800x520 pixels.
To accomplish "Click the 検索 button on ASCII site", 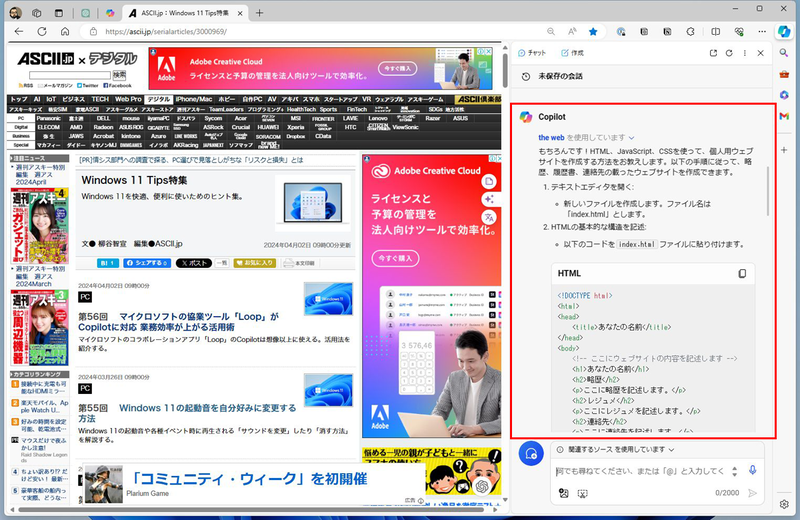I will click(x=120, y=75).
